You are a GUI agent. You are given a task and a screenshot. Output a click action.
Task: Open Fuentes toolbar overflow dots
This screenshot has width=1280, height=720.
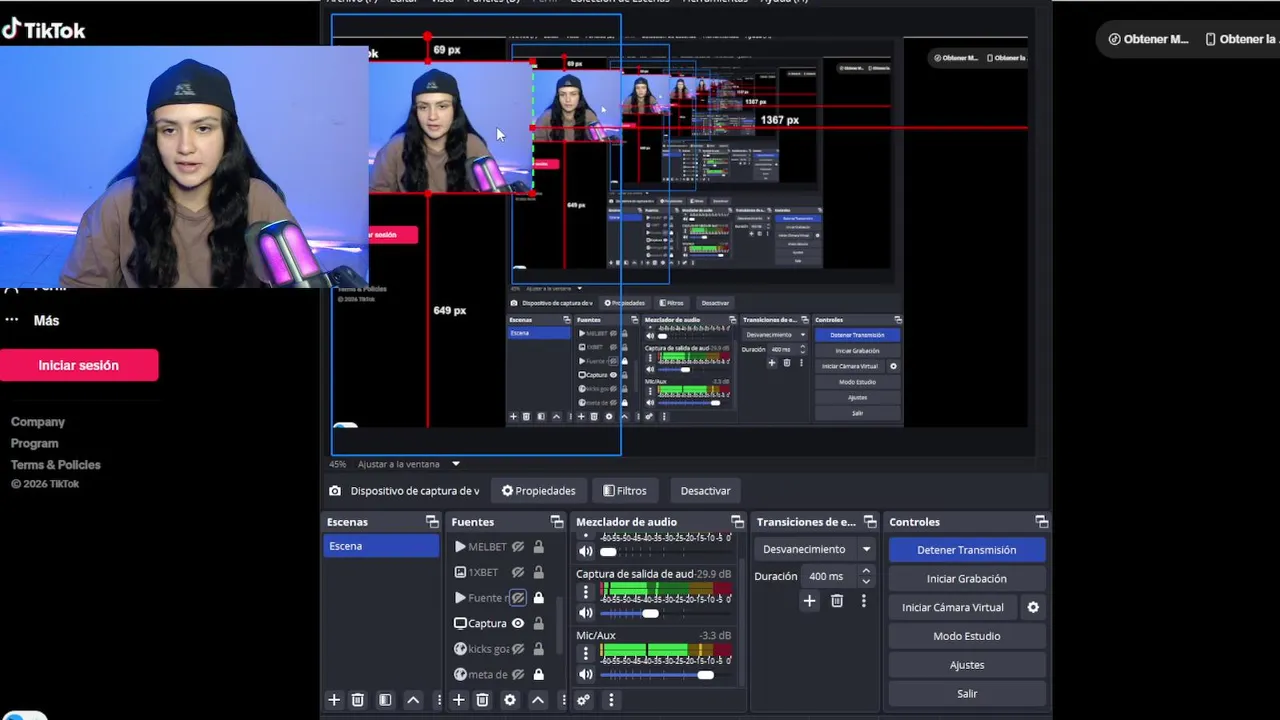[x=564, y=700]
